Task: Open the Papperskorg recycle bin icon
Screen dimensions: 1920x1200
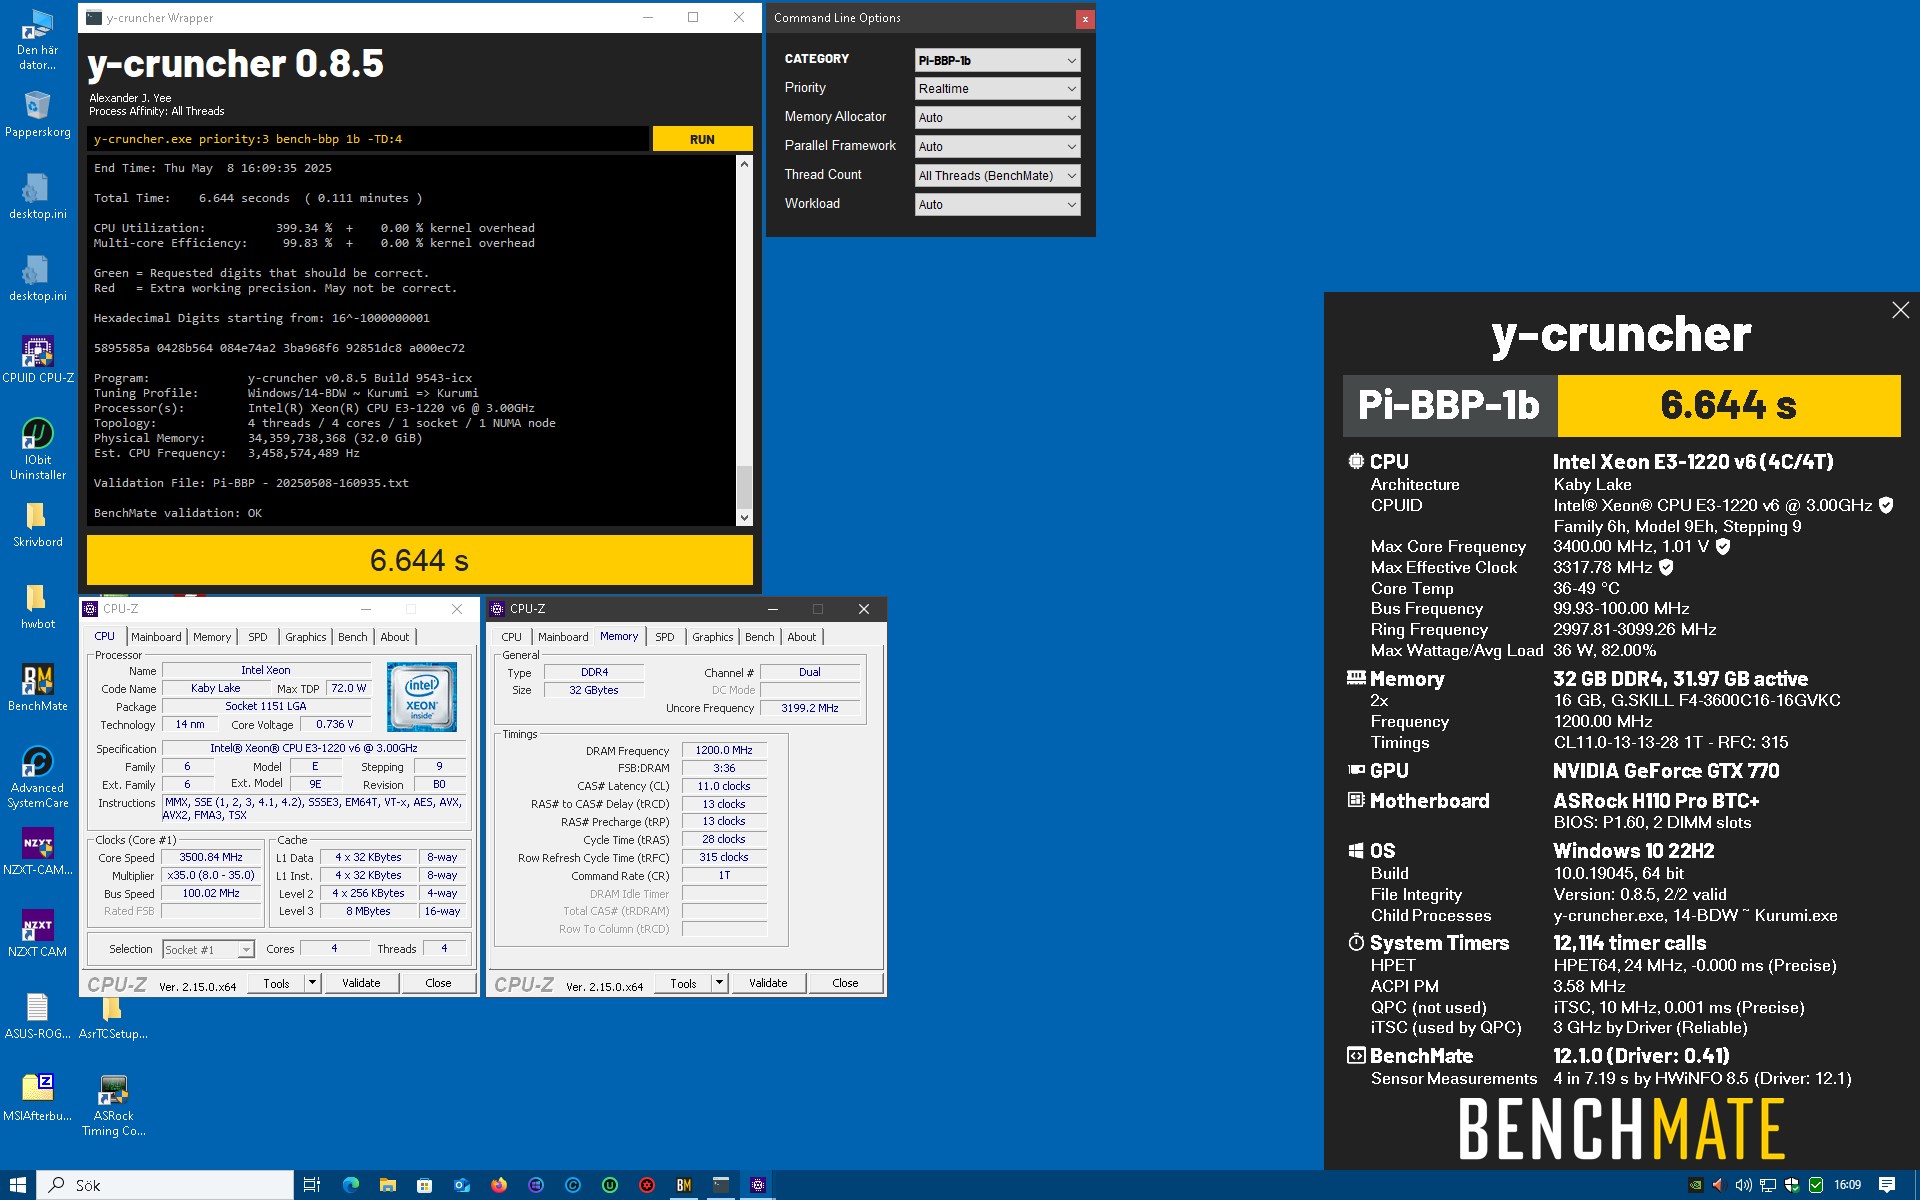Action: [37, 114]
